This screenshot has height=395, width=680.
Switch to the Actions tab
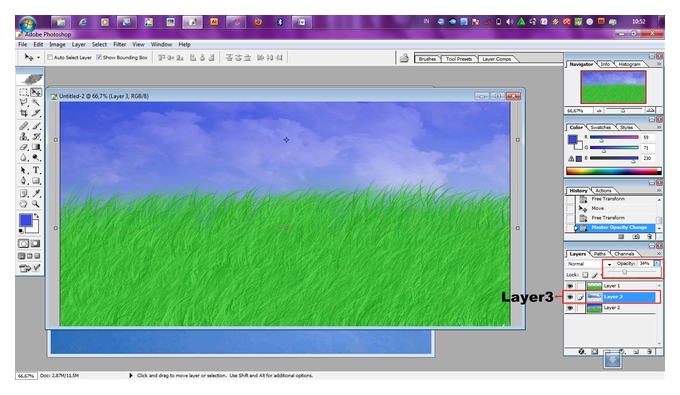click(x=603, y=190)
